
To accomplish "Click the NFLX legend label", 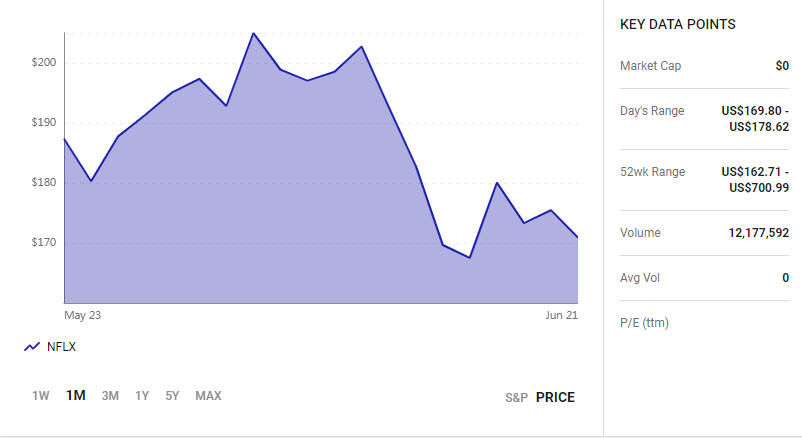I will point(61,347).
